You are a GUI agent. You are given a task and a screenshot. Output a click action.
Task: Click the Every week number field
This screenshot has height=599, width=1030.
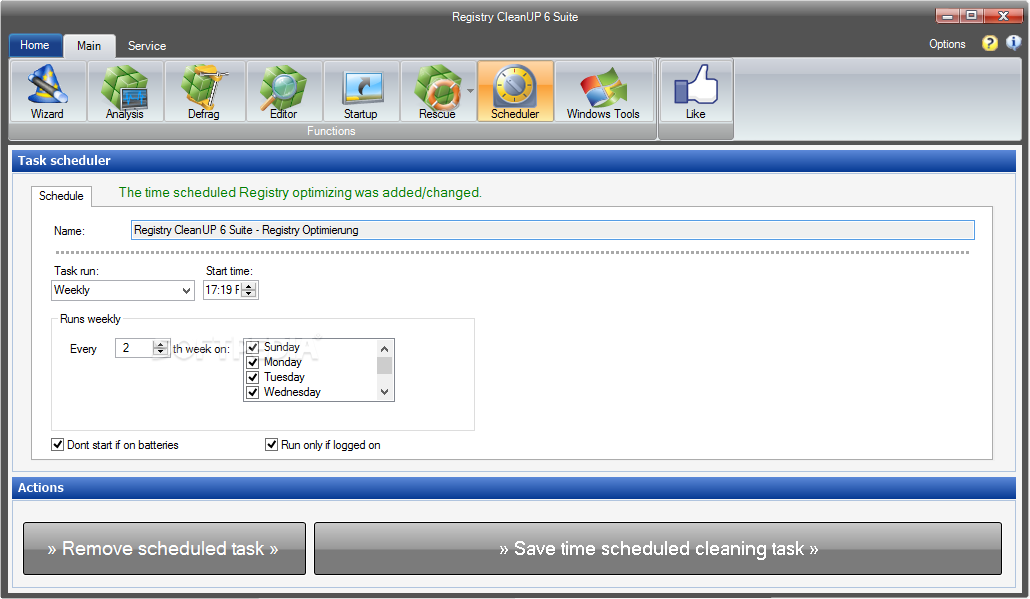134,348
